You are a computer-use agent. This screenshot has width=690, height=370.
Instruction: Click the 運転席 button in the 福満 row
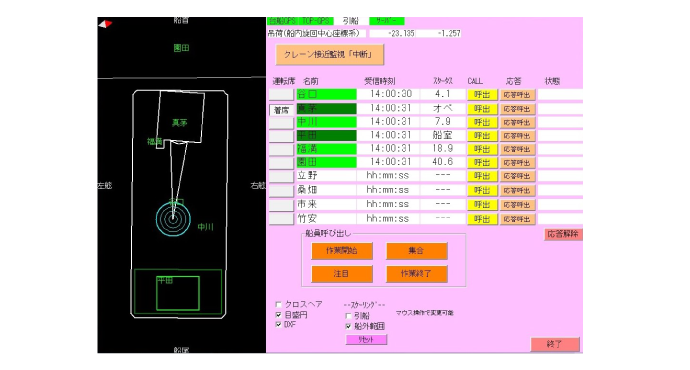click(x=281, y=150)
